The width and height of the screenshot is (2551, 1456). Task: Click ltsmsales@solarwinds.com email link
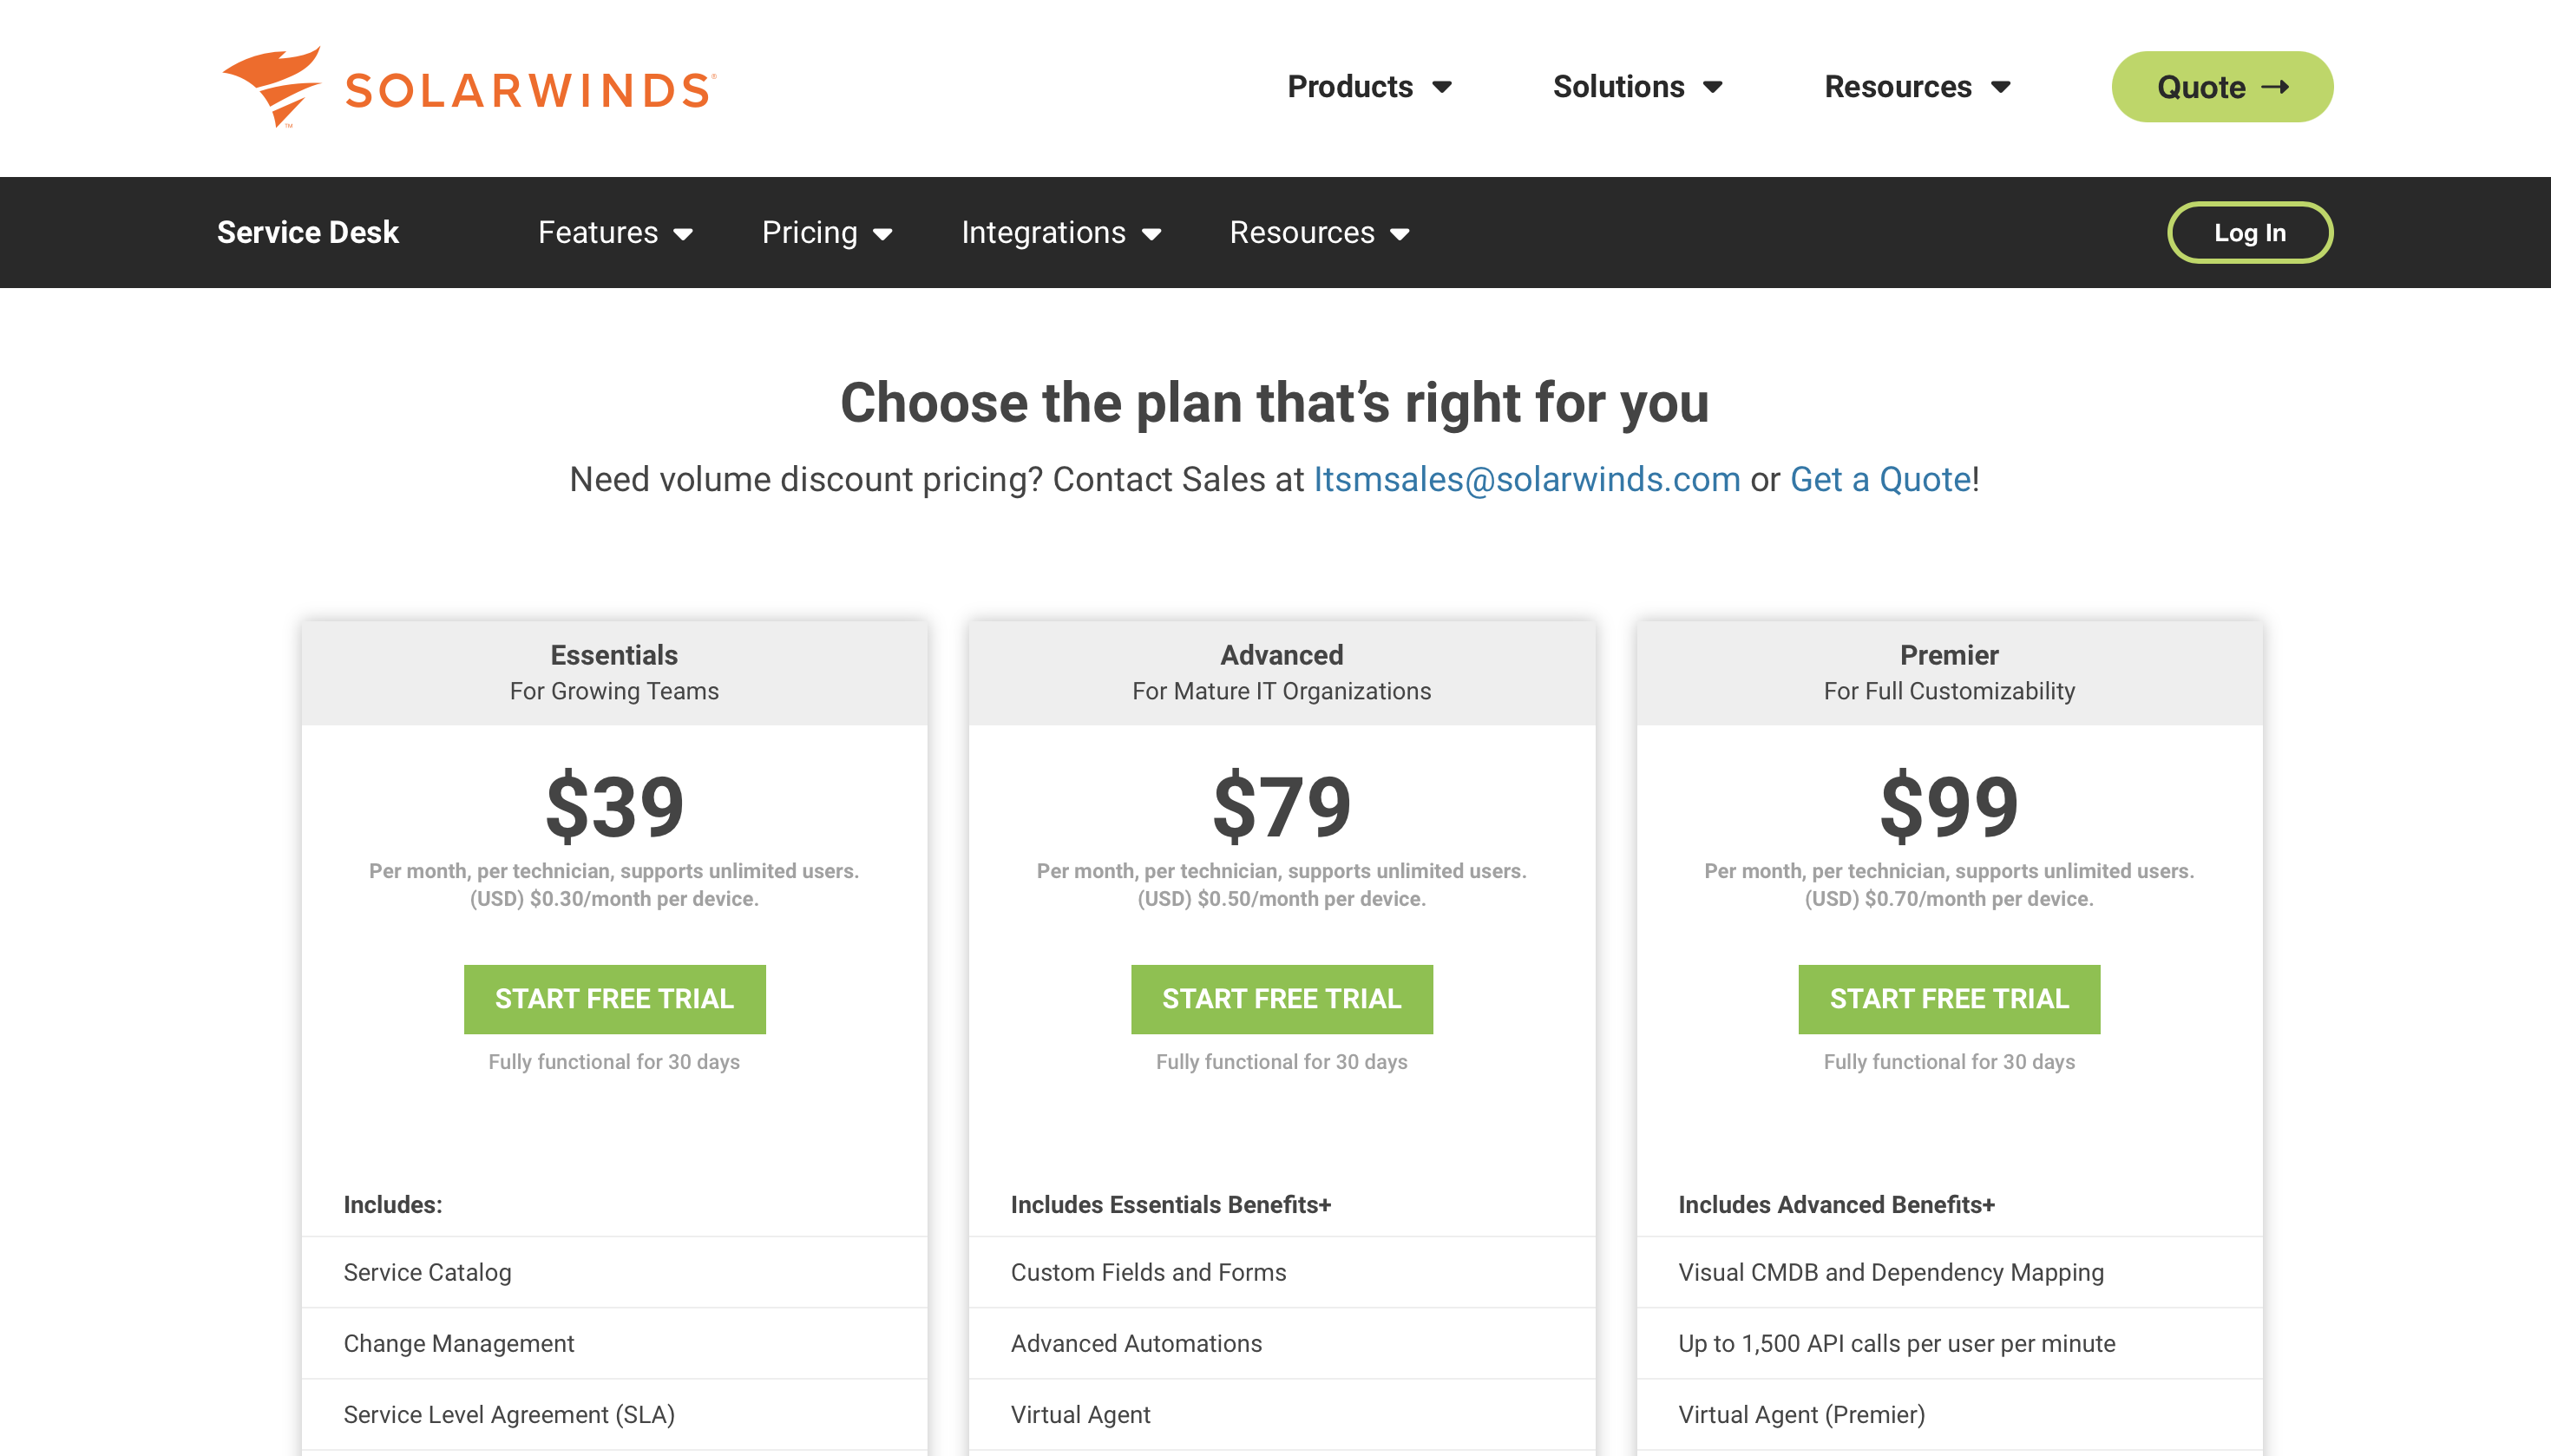pos(1525,476)
